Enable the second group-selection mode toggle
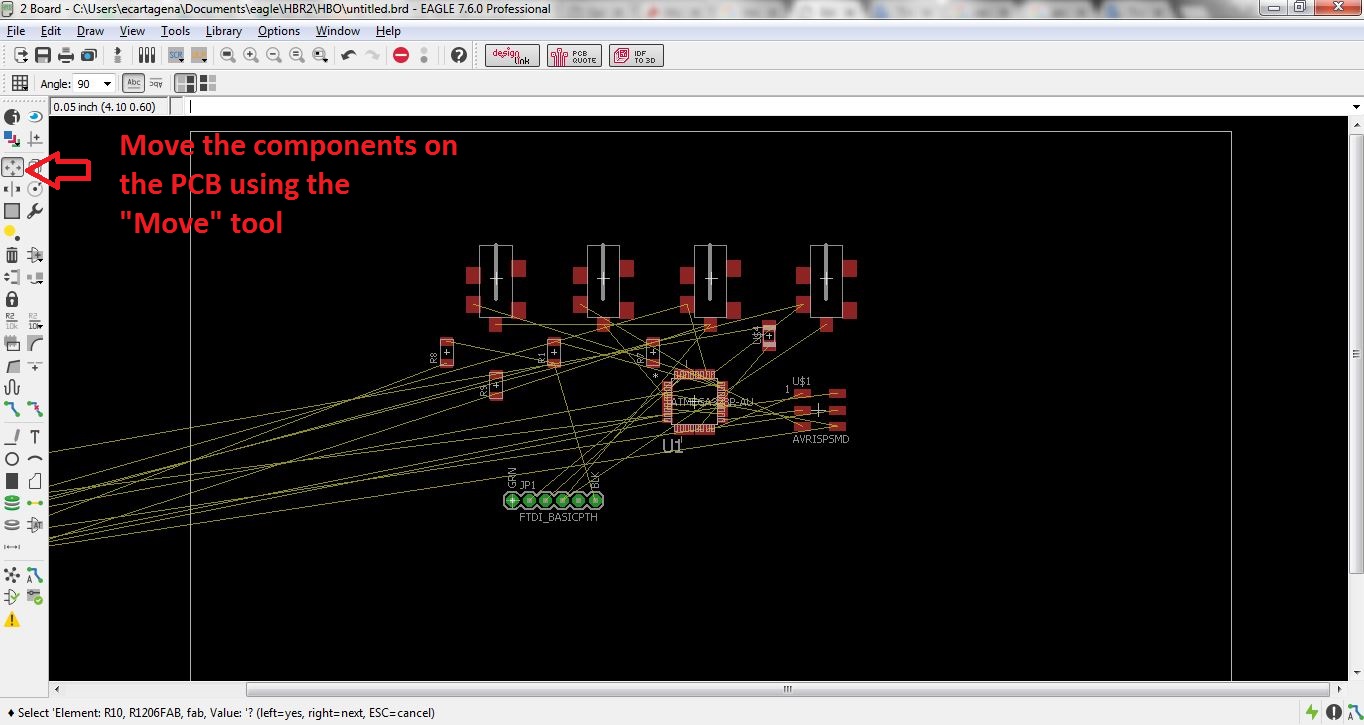The width and height of the screenshot is (1364, 725). [208, 83]
